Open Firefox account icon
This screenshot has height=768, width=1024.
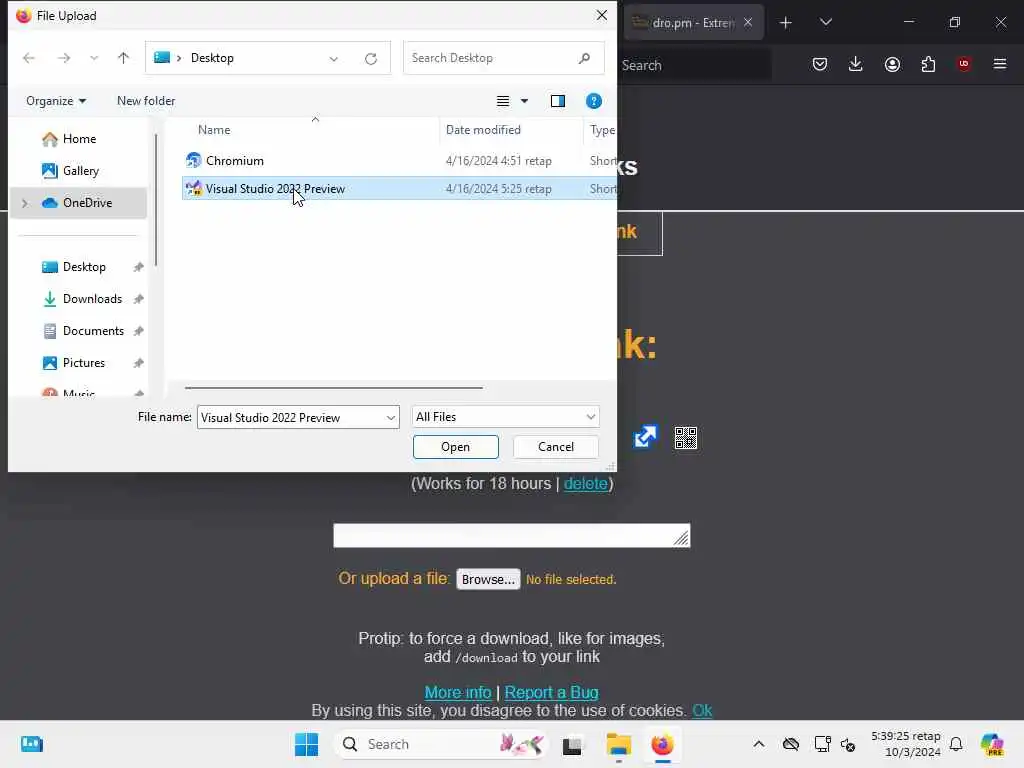coord(892,64)
